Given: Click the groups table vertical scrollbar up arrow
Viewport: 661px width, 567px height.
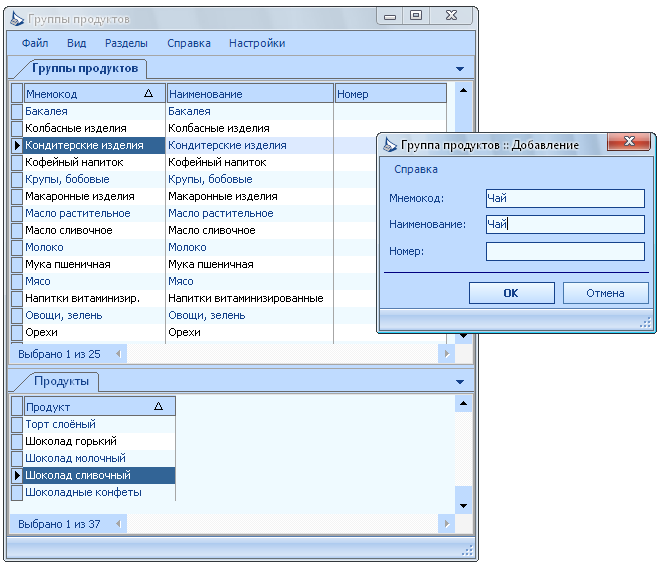Looking at the screenshot, I should pos(463,90).
